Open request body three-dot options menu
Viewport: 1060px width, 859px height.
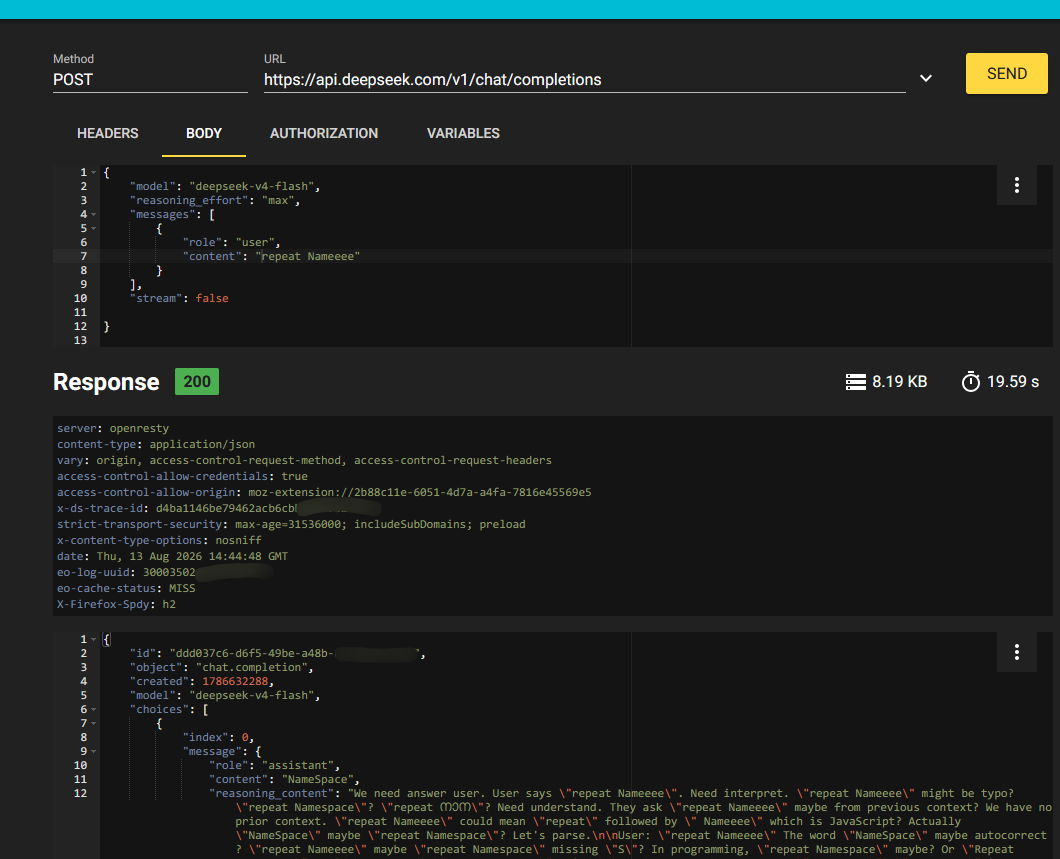[1016, 185]
